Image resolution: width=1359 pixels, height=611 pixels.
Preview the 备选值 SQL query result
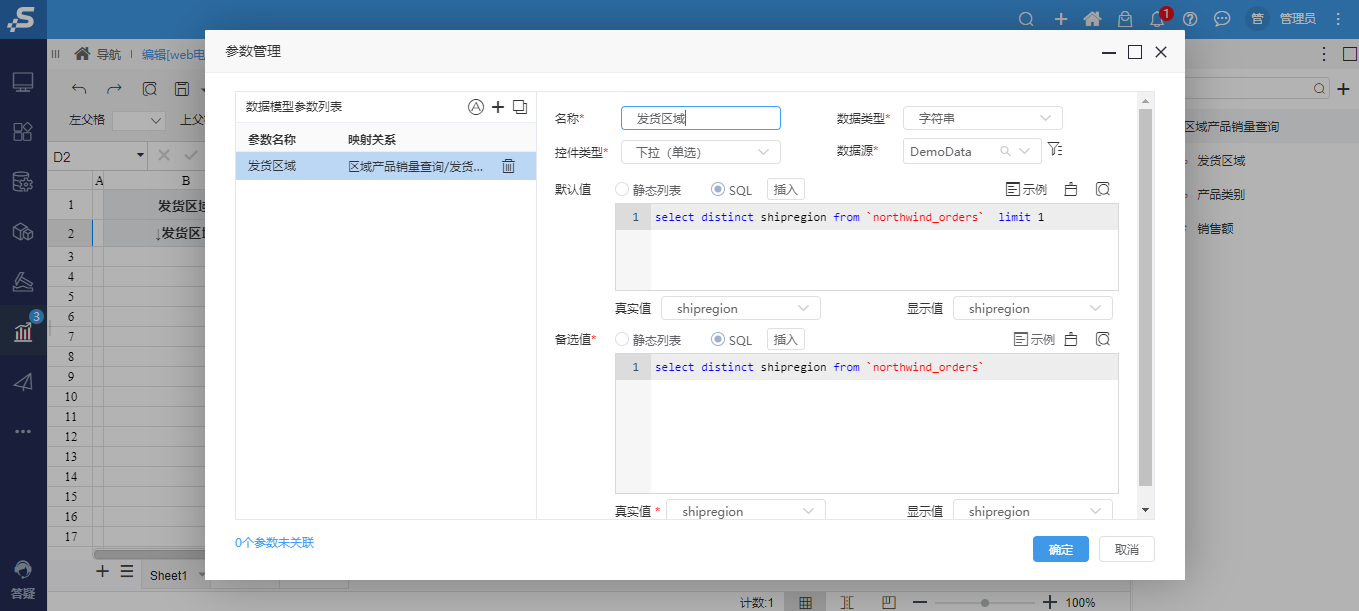(x=1102, y=340)
